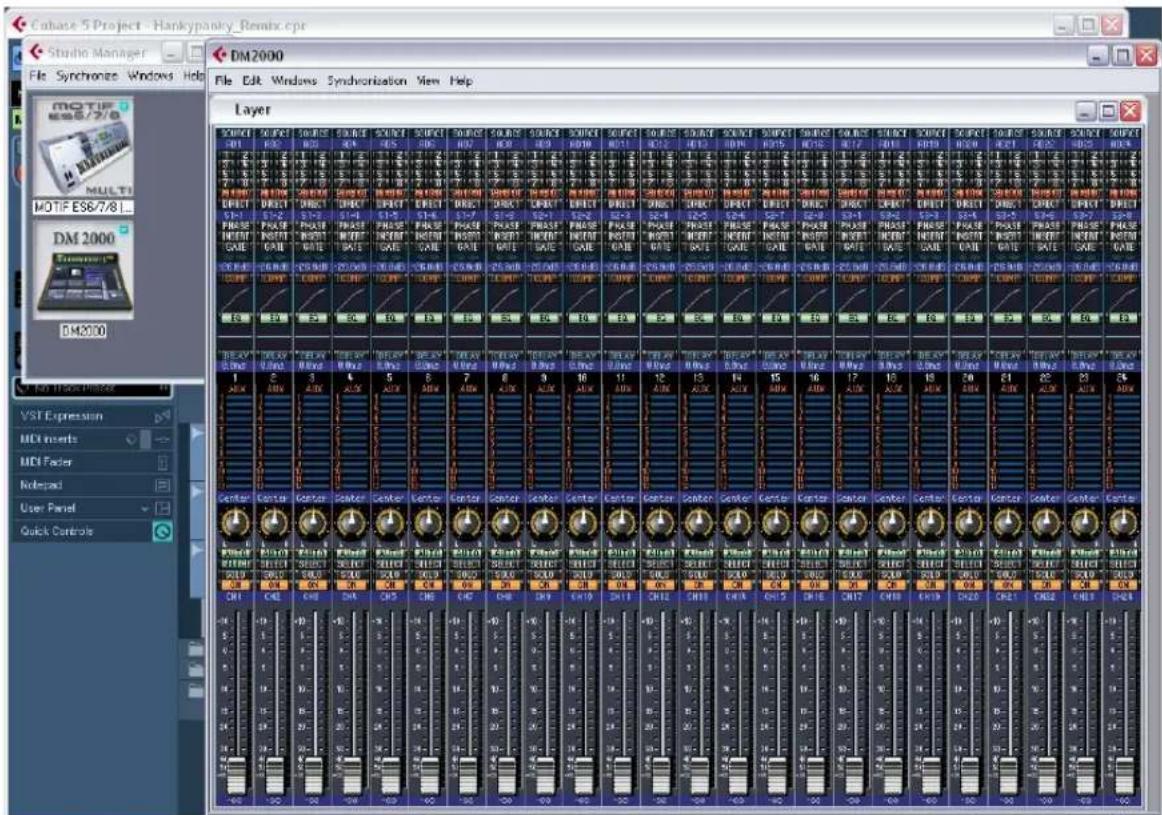Toggle the DELAY button on channel 13
The width and height of the screenshot is (1162, 815).
pyautogui.click(x=698, y=356)
